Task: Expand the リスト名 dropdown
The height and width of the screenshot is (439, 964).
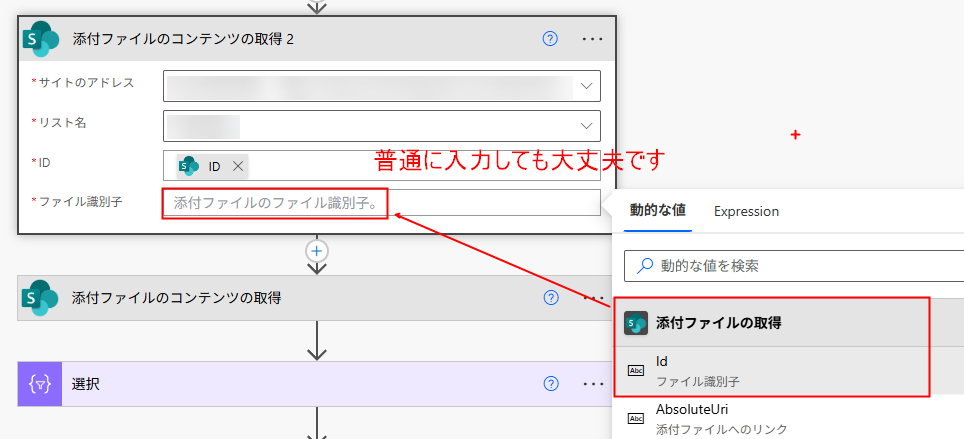Action: (587, 125)
